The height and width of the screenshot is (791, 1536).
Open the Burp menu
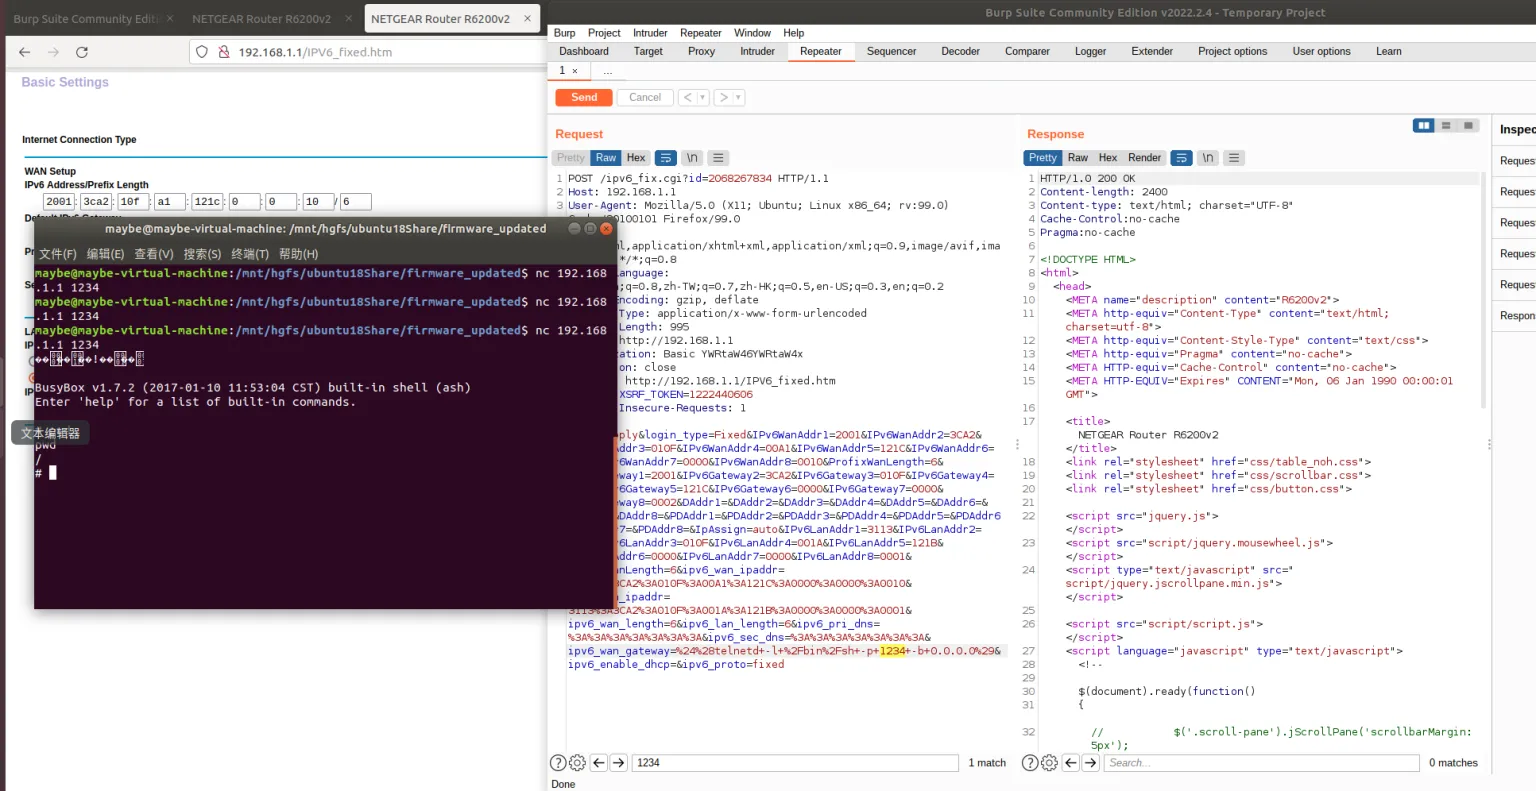pyautogui.click(x=564, y=33)
